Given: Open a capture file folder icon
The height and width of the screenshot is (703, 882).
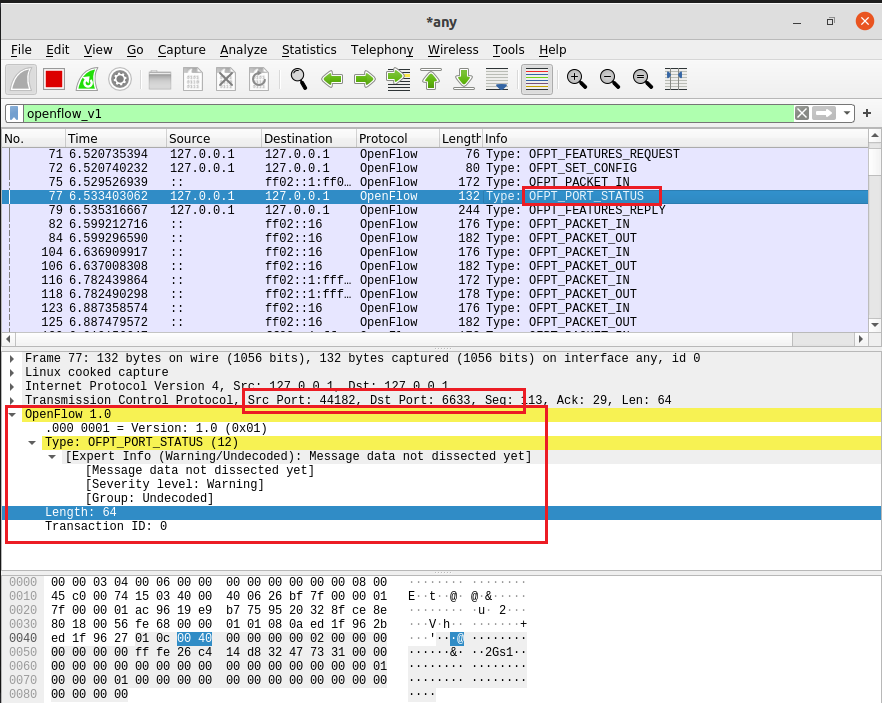Looking at the screenshot, I should point(160,79).
